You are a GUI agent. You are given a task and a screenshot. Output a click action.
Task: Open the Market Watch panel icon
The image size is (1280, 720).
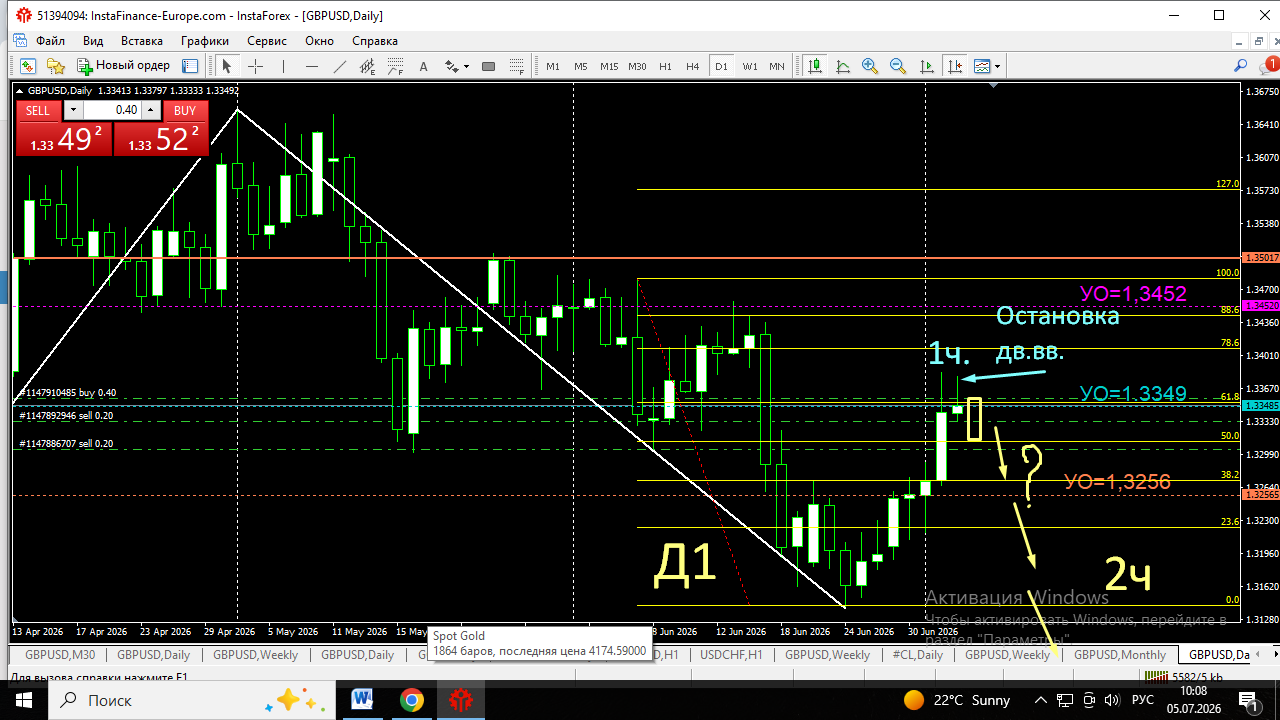190,66
